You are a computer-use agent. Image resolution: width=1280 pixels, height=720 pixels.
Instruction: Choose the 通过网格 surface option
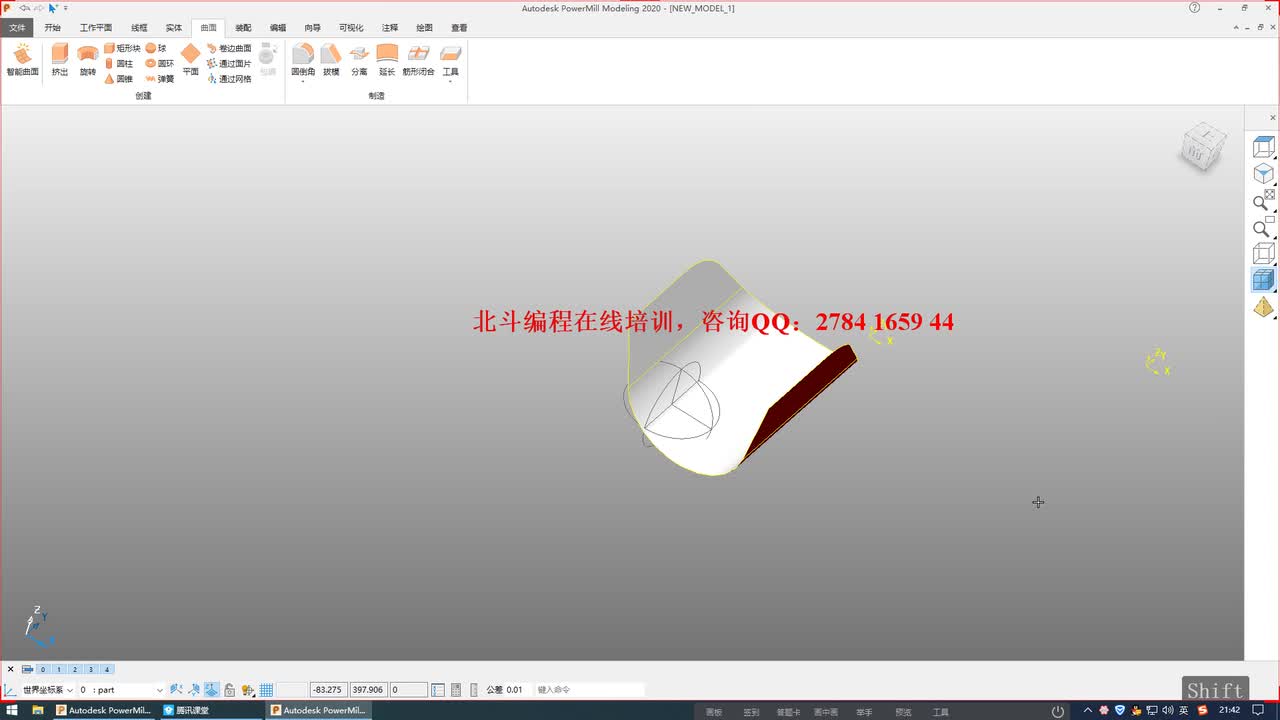229,78
